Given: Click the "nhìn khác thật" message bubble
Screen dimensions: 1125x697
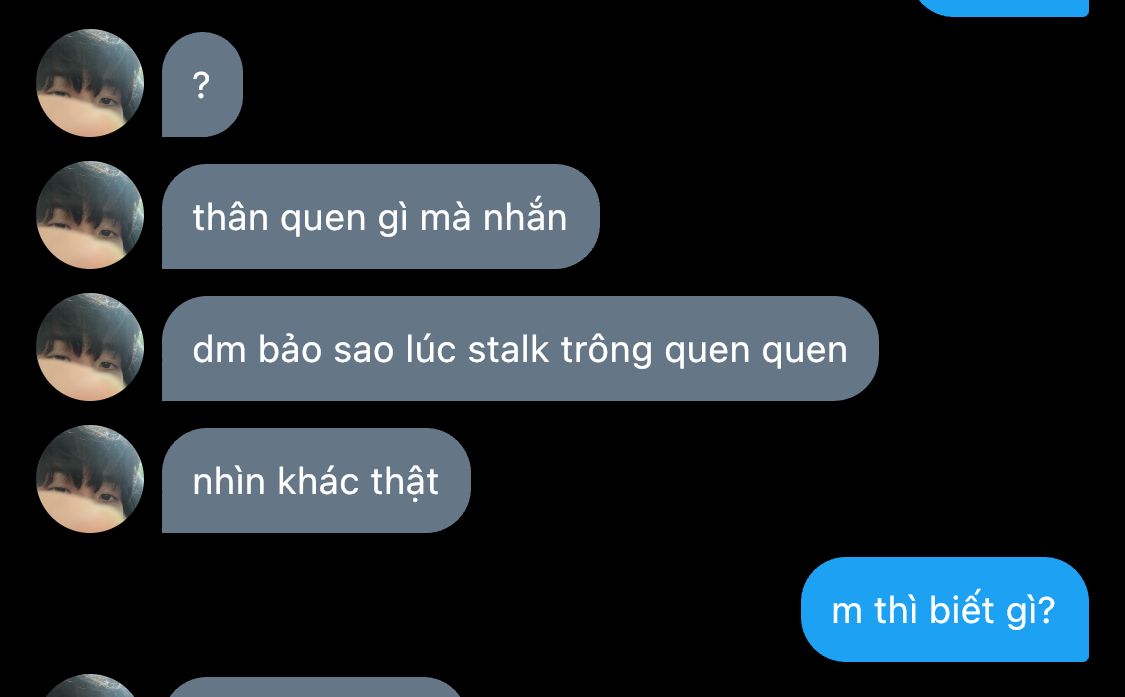Looking at the screenshot, I should tap(316, 481).
